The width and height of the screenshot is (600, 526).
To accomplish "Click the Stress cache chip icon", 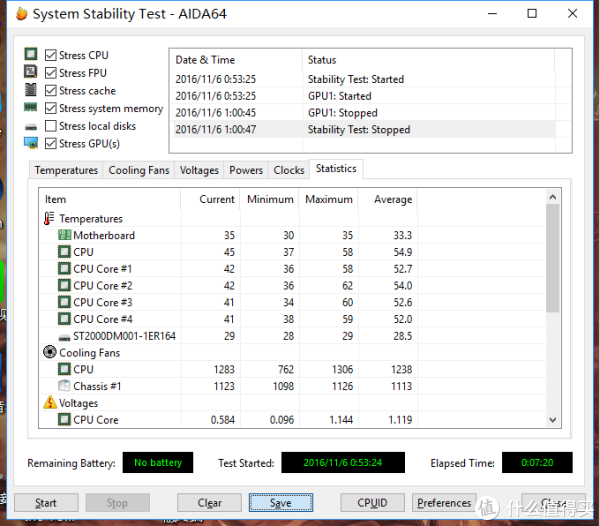I will point(31,90).
